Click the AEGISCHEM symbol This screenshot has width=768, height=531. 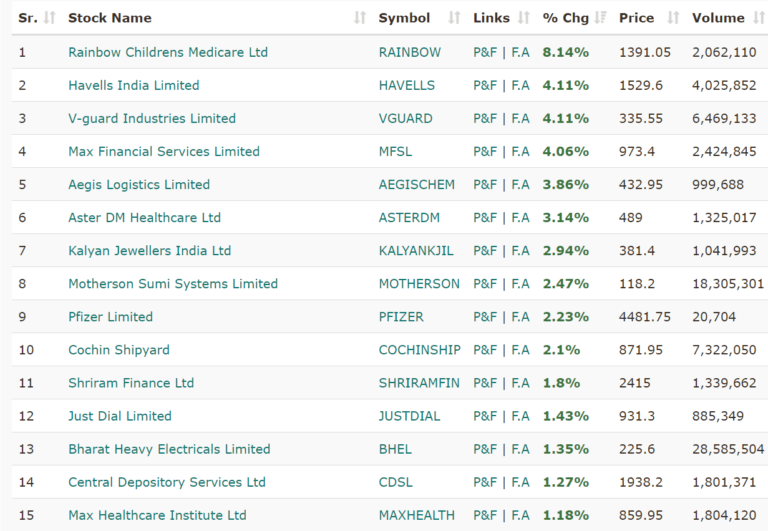click(416, 184)
